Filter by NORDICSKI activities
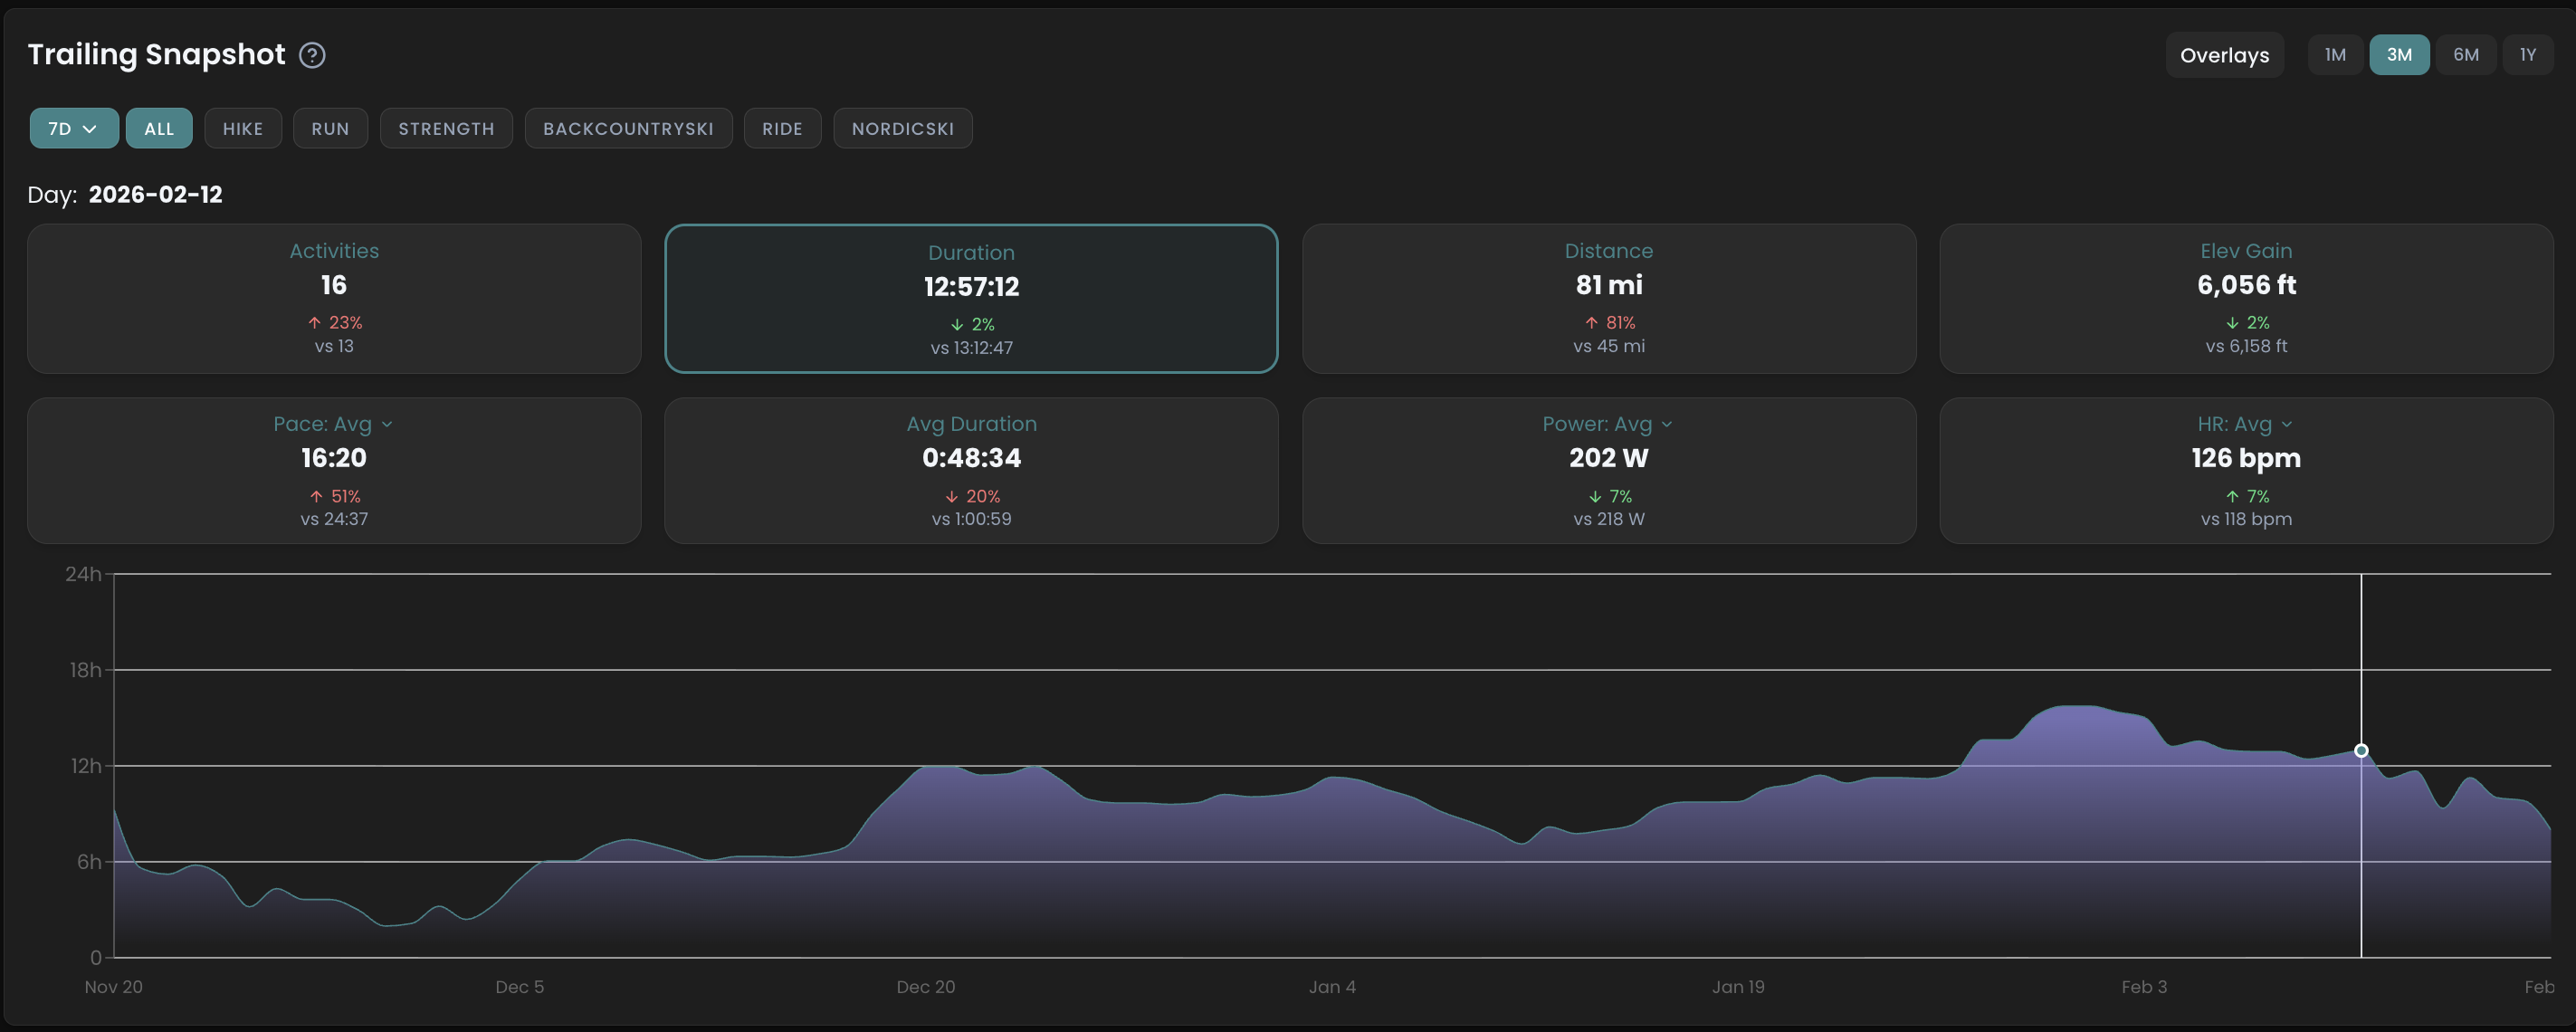 pos(902,128)
